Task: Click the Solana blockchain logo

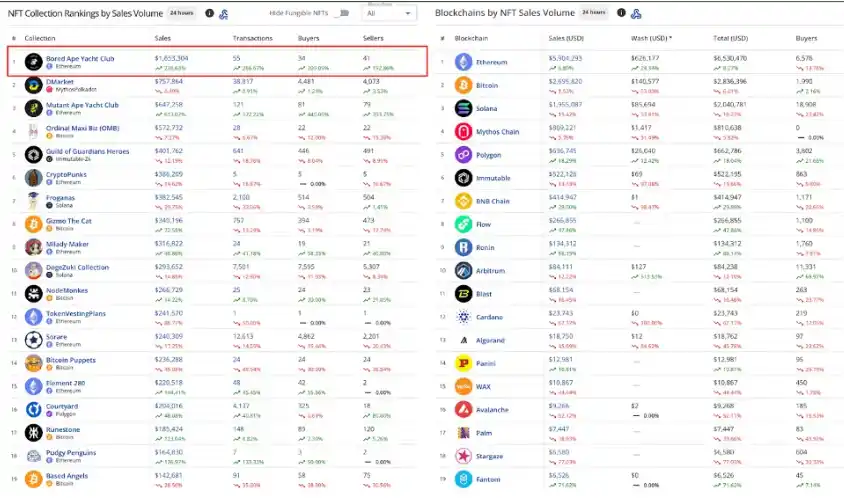Action: [x=463, y=108]
